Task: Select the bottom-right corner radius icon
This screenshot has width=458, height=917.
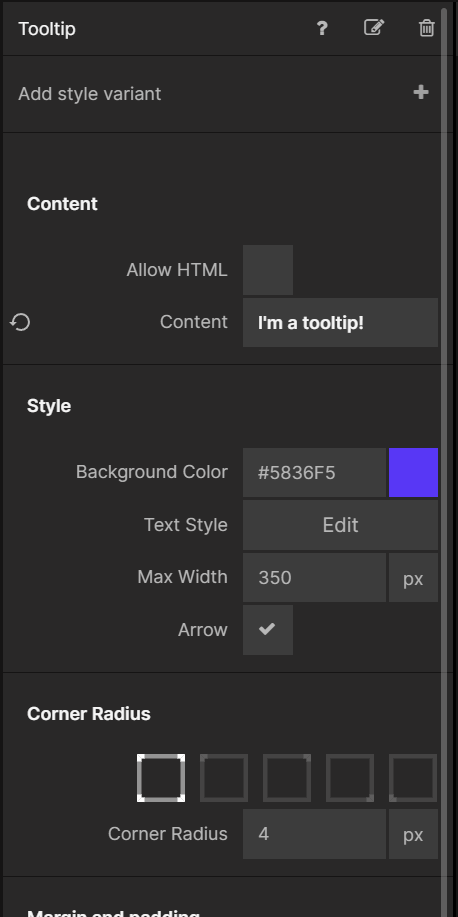Action: [350, 778]
